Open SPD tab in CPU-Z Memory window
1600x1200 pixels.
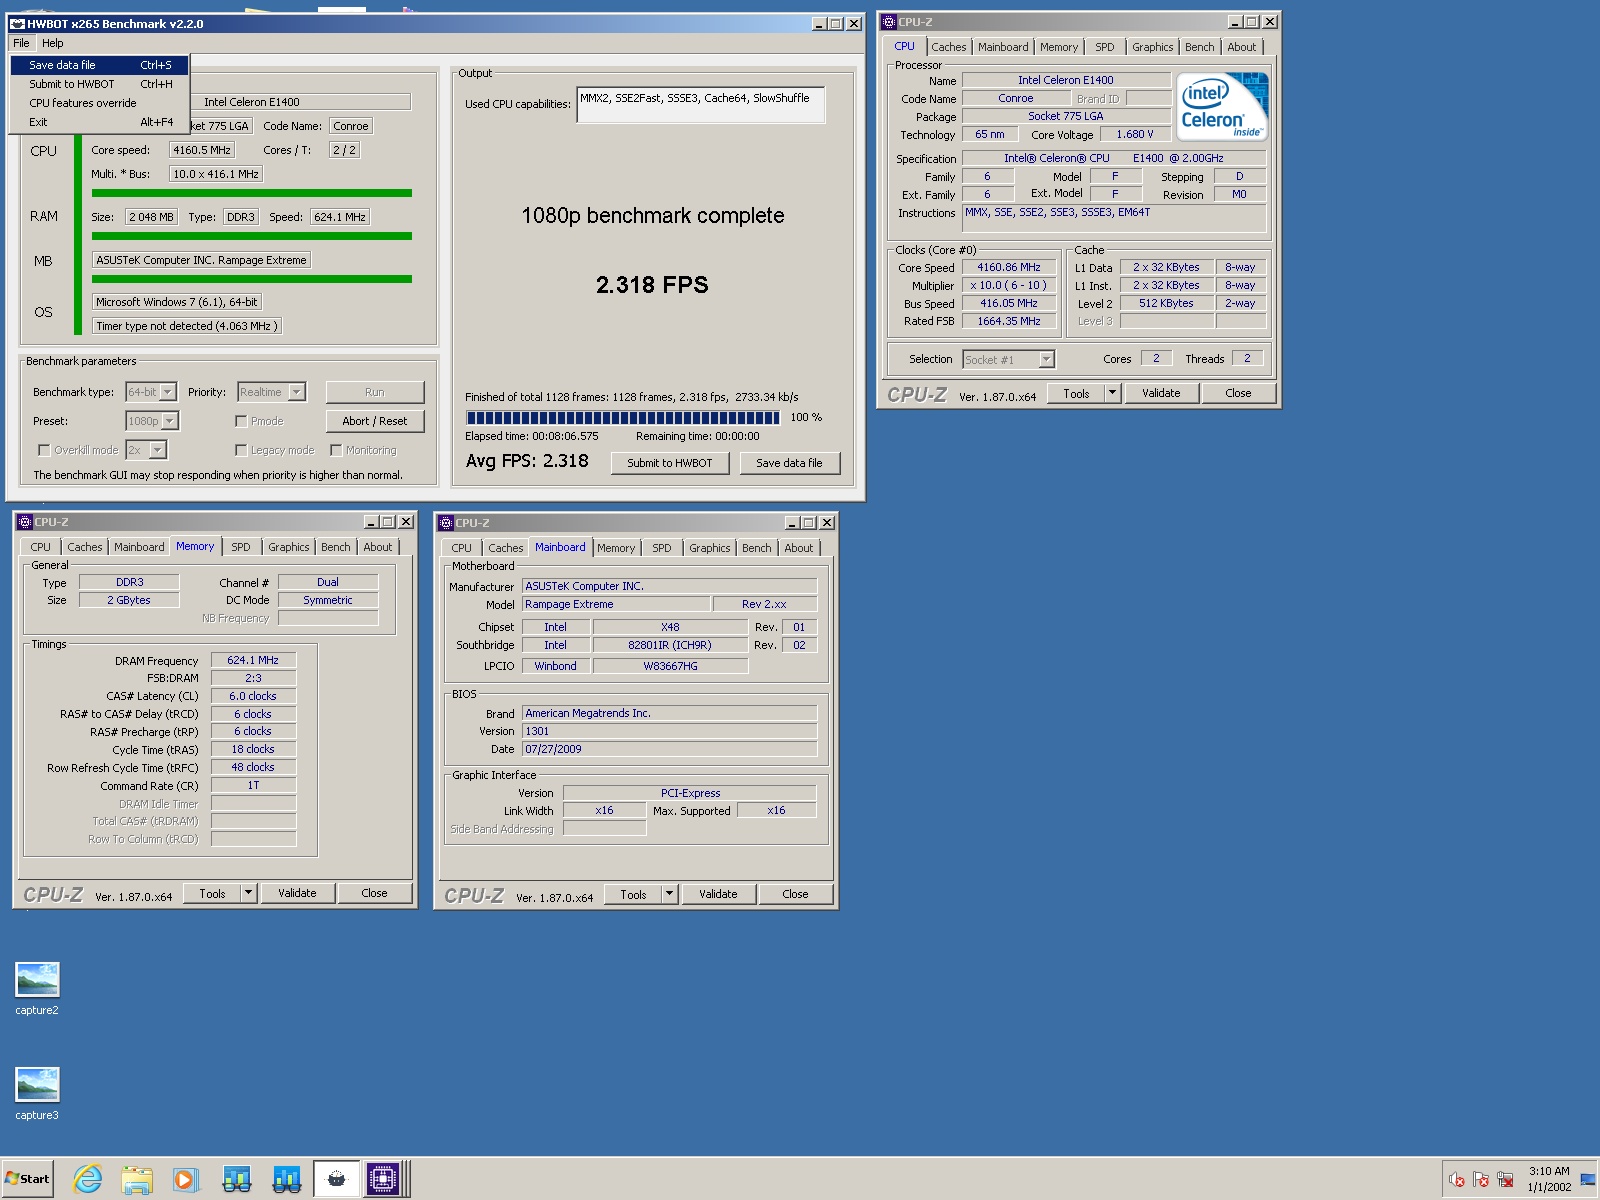pos(241,547)
